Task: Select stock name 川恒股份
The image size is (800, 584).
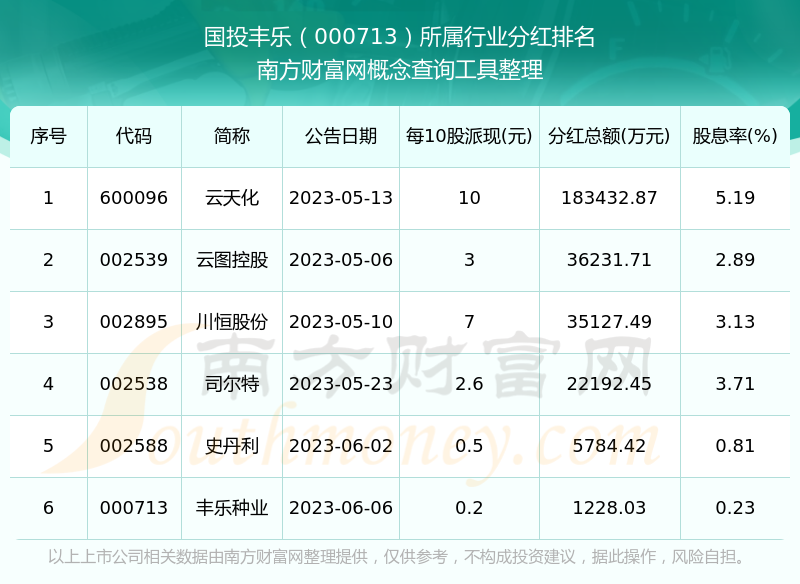Action: pyautogui.click(x=232, y=322)
